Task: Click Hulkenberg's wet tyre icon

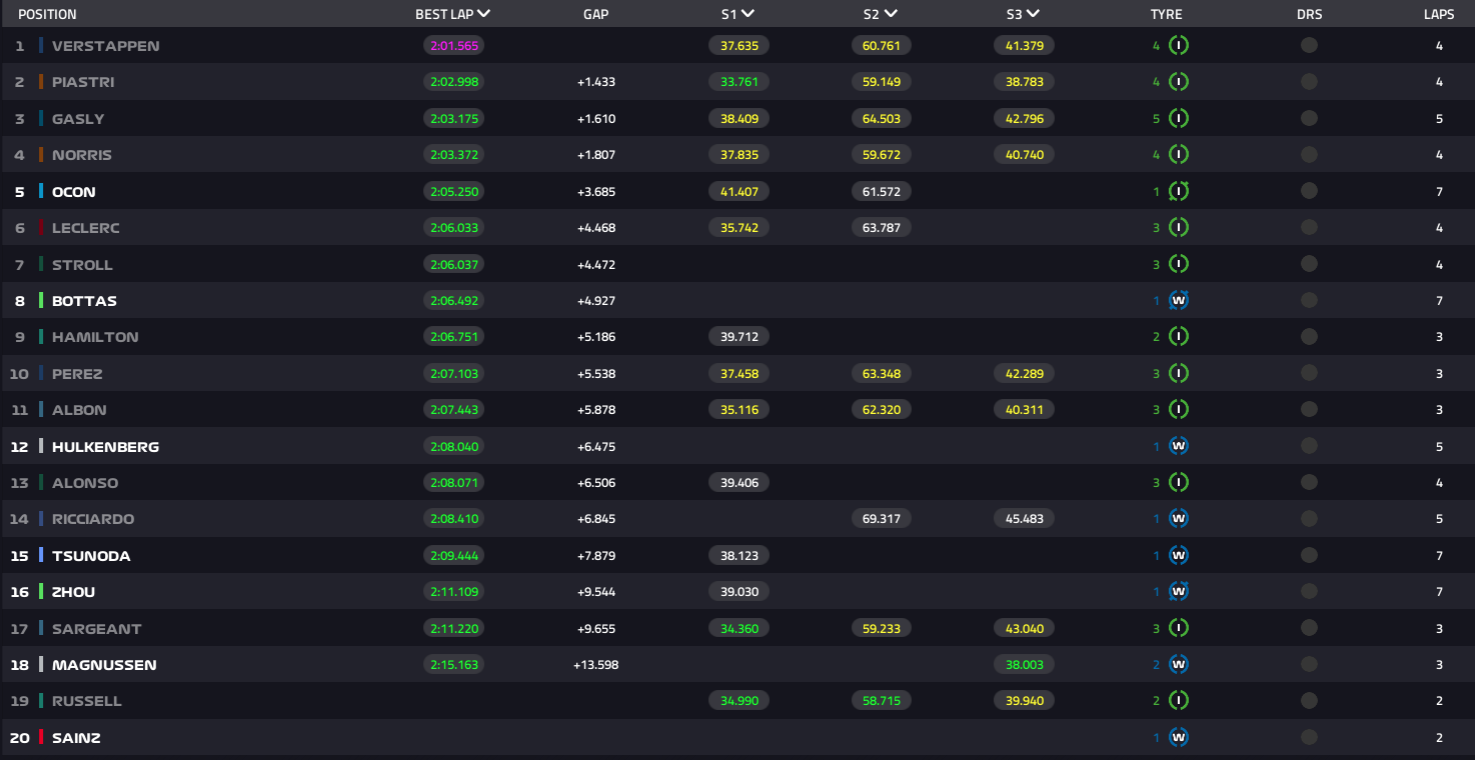Action: 1179,447
